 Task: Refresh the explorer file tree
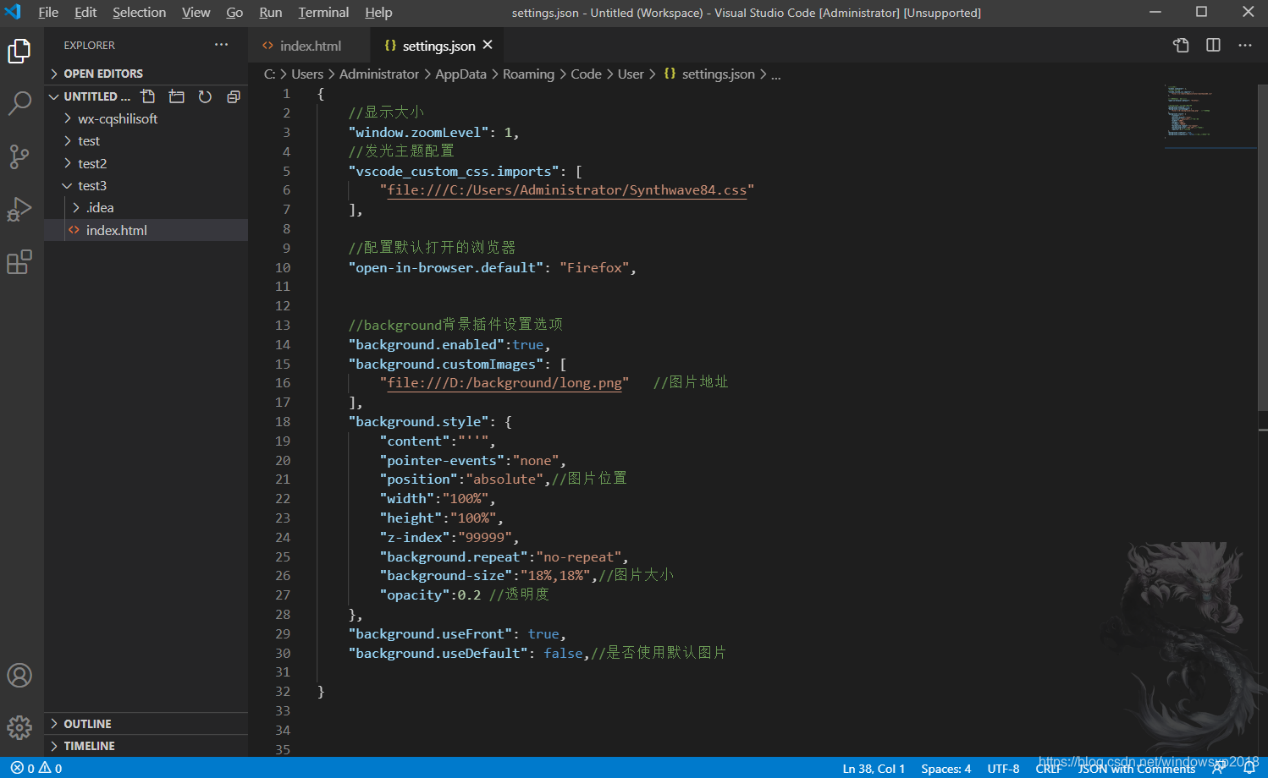[205, 97]
